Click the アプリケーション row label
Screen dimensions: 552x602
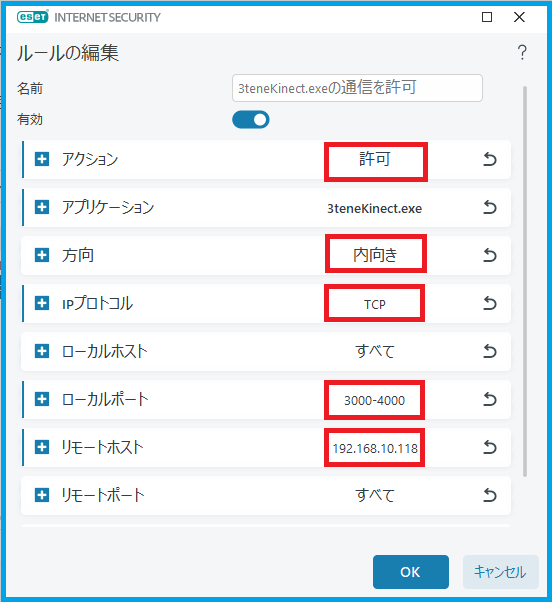tap(108, 207)
